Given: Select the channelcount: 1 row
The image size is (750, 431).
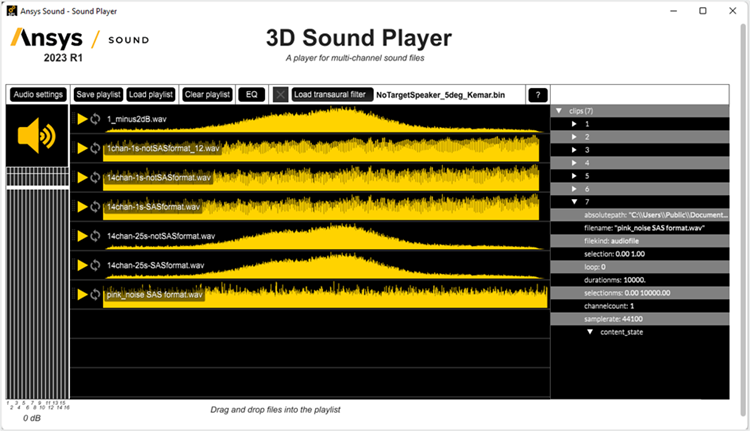Looking at the screenshot, I should click(640, 306).
